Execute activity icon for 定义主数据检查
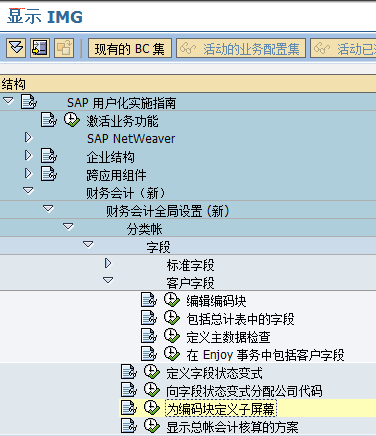 point(172,336)
